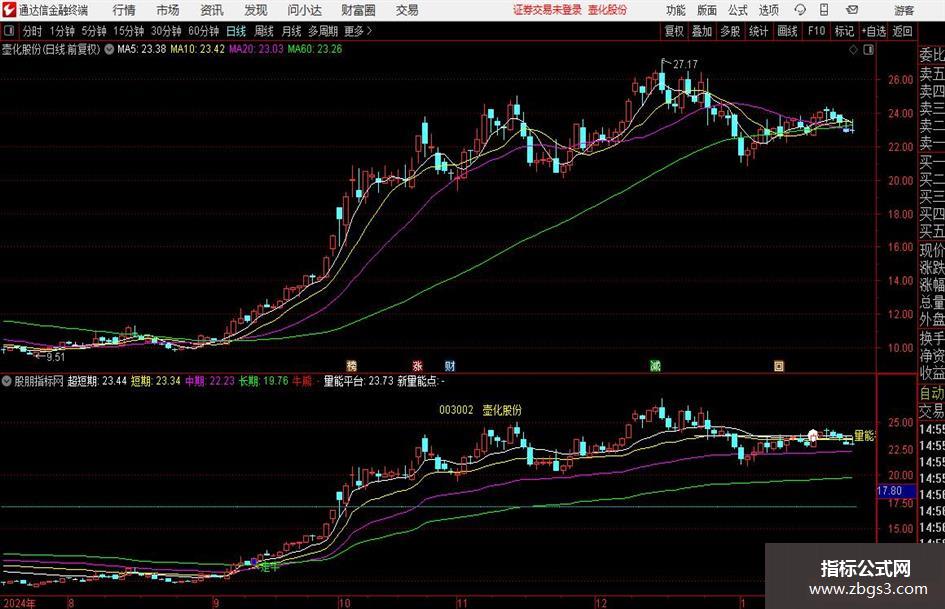The height and width of the screenshot is (609, 945).
Task: Expand the main chart MA indicator dropdown
Action: [x=109, y=49]
